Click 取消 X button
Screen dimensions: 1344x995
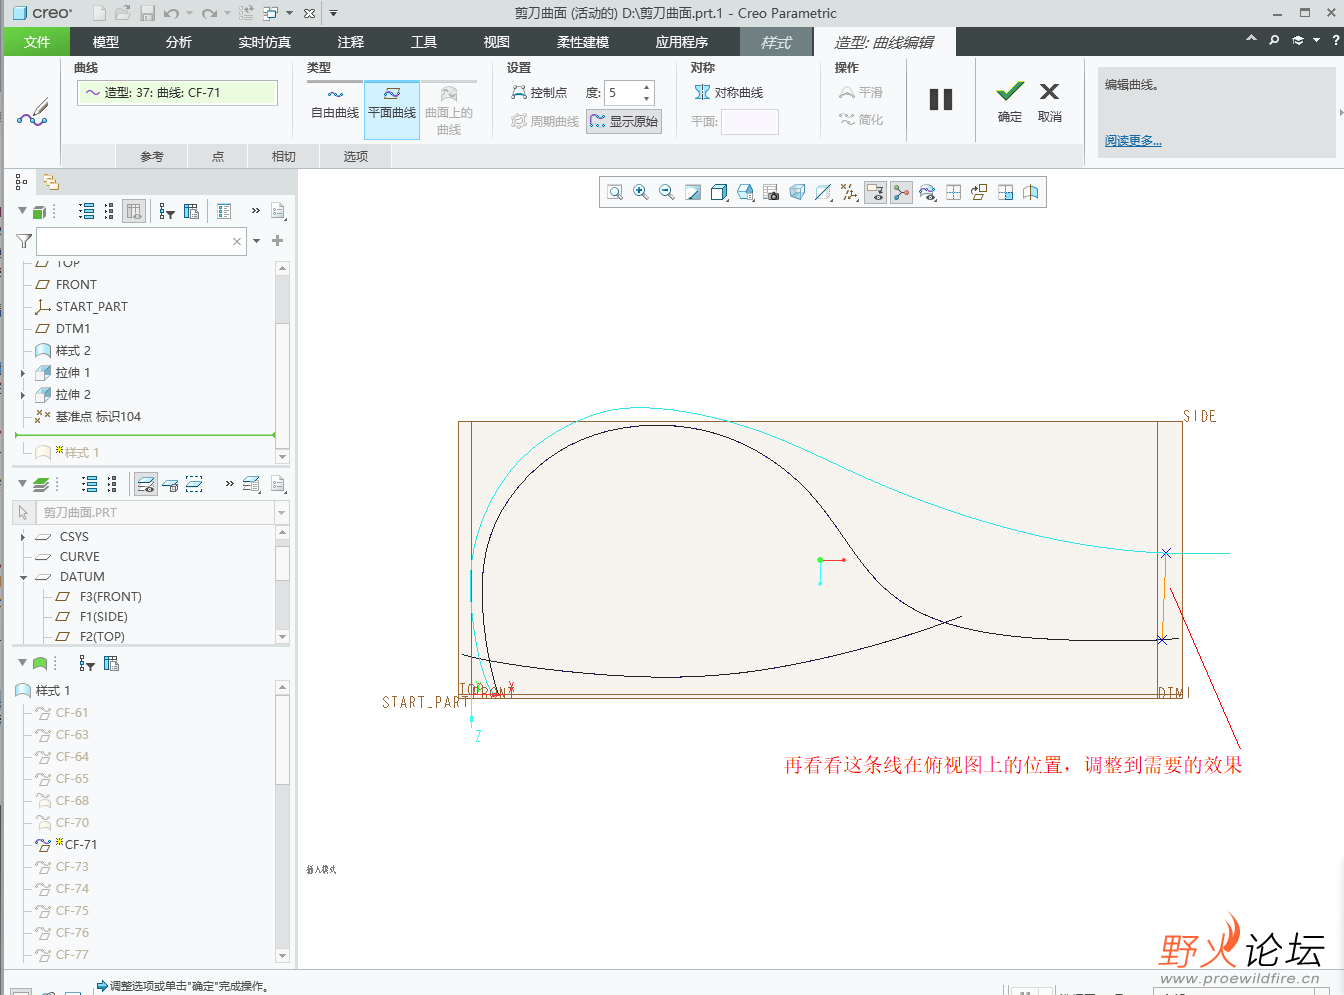[1049, 102]
